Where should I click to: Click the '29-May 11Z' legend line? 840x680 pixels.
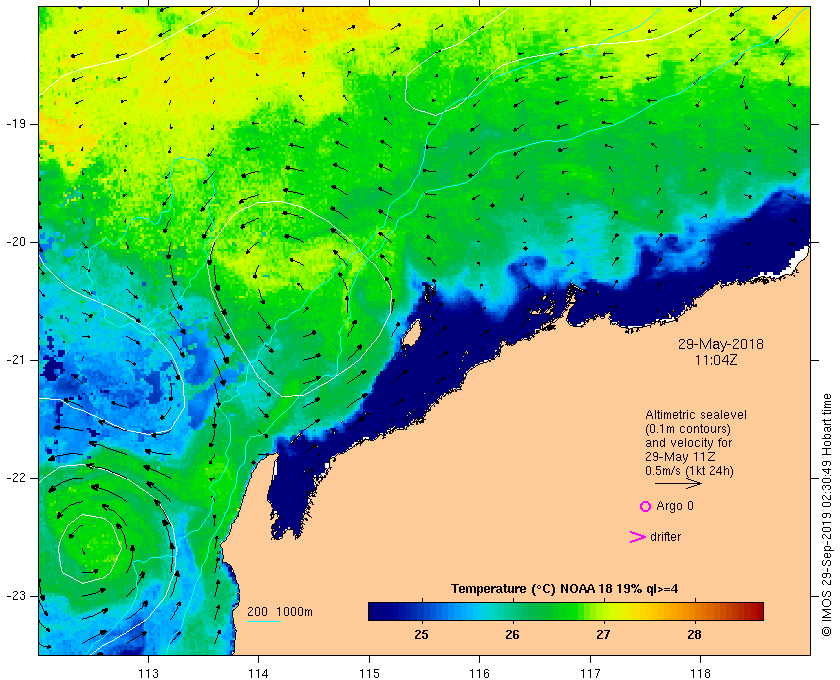pos(680,457)
